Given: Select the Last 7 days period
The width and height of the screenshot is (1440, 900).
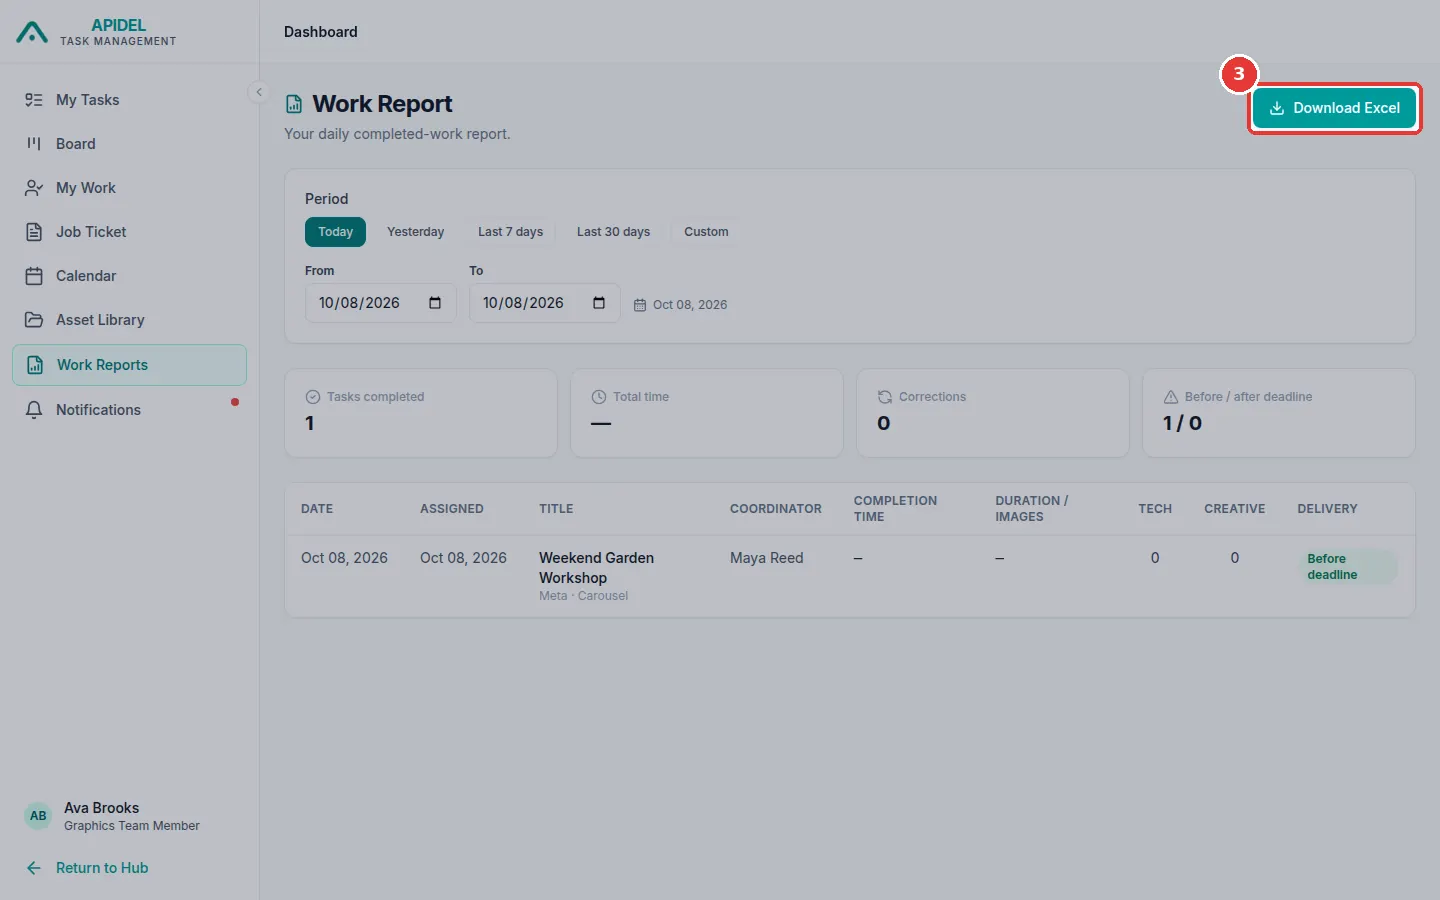Looking at the screenshot, I should pyautogui.click(x=510, y=232).
